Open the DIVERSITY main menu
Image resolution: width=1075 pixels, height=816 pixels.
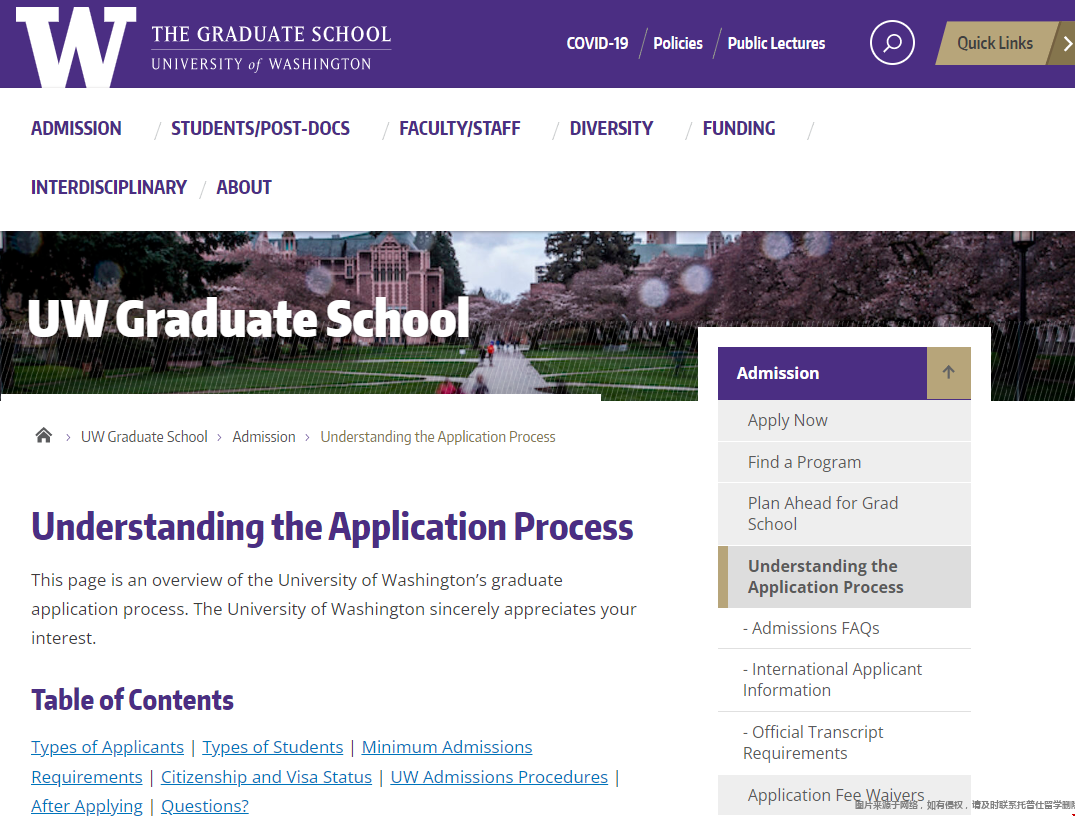point(612,128)
